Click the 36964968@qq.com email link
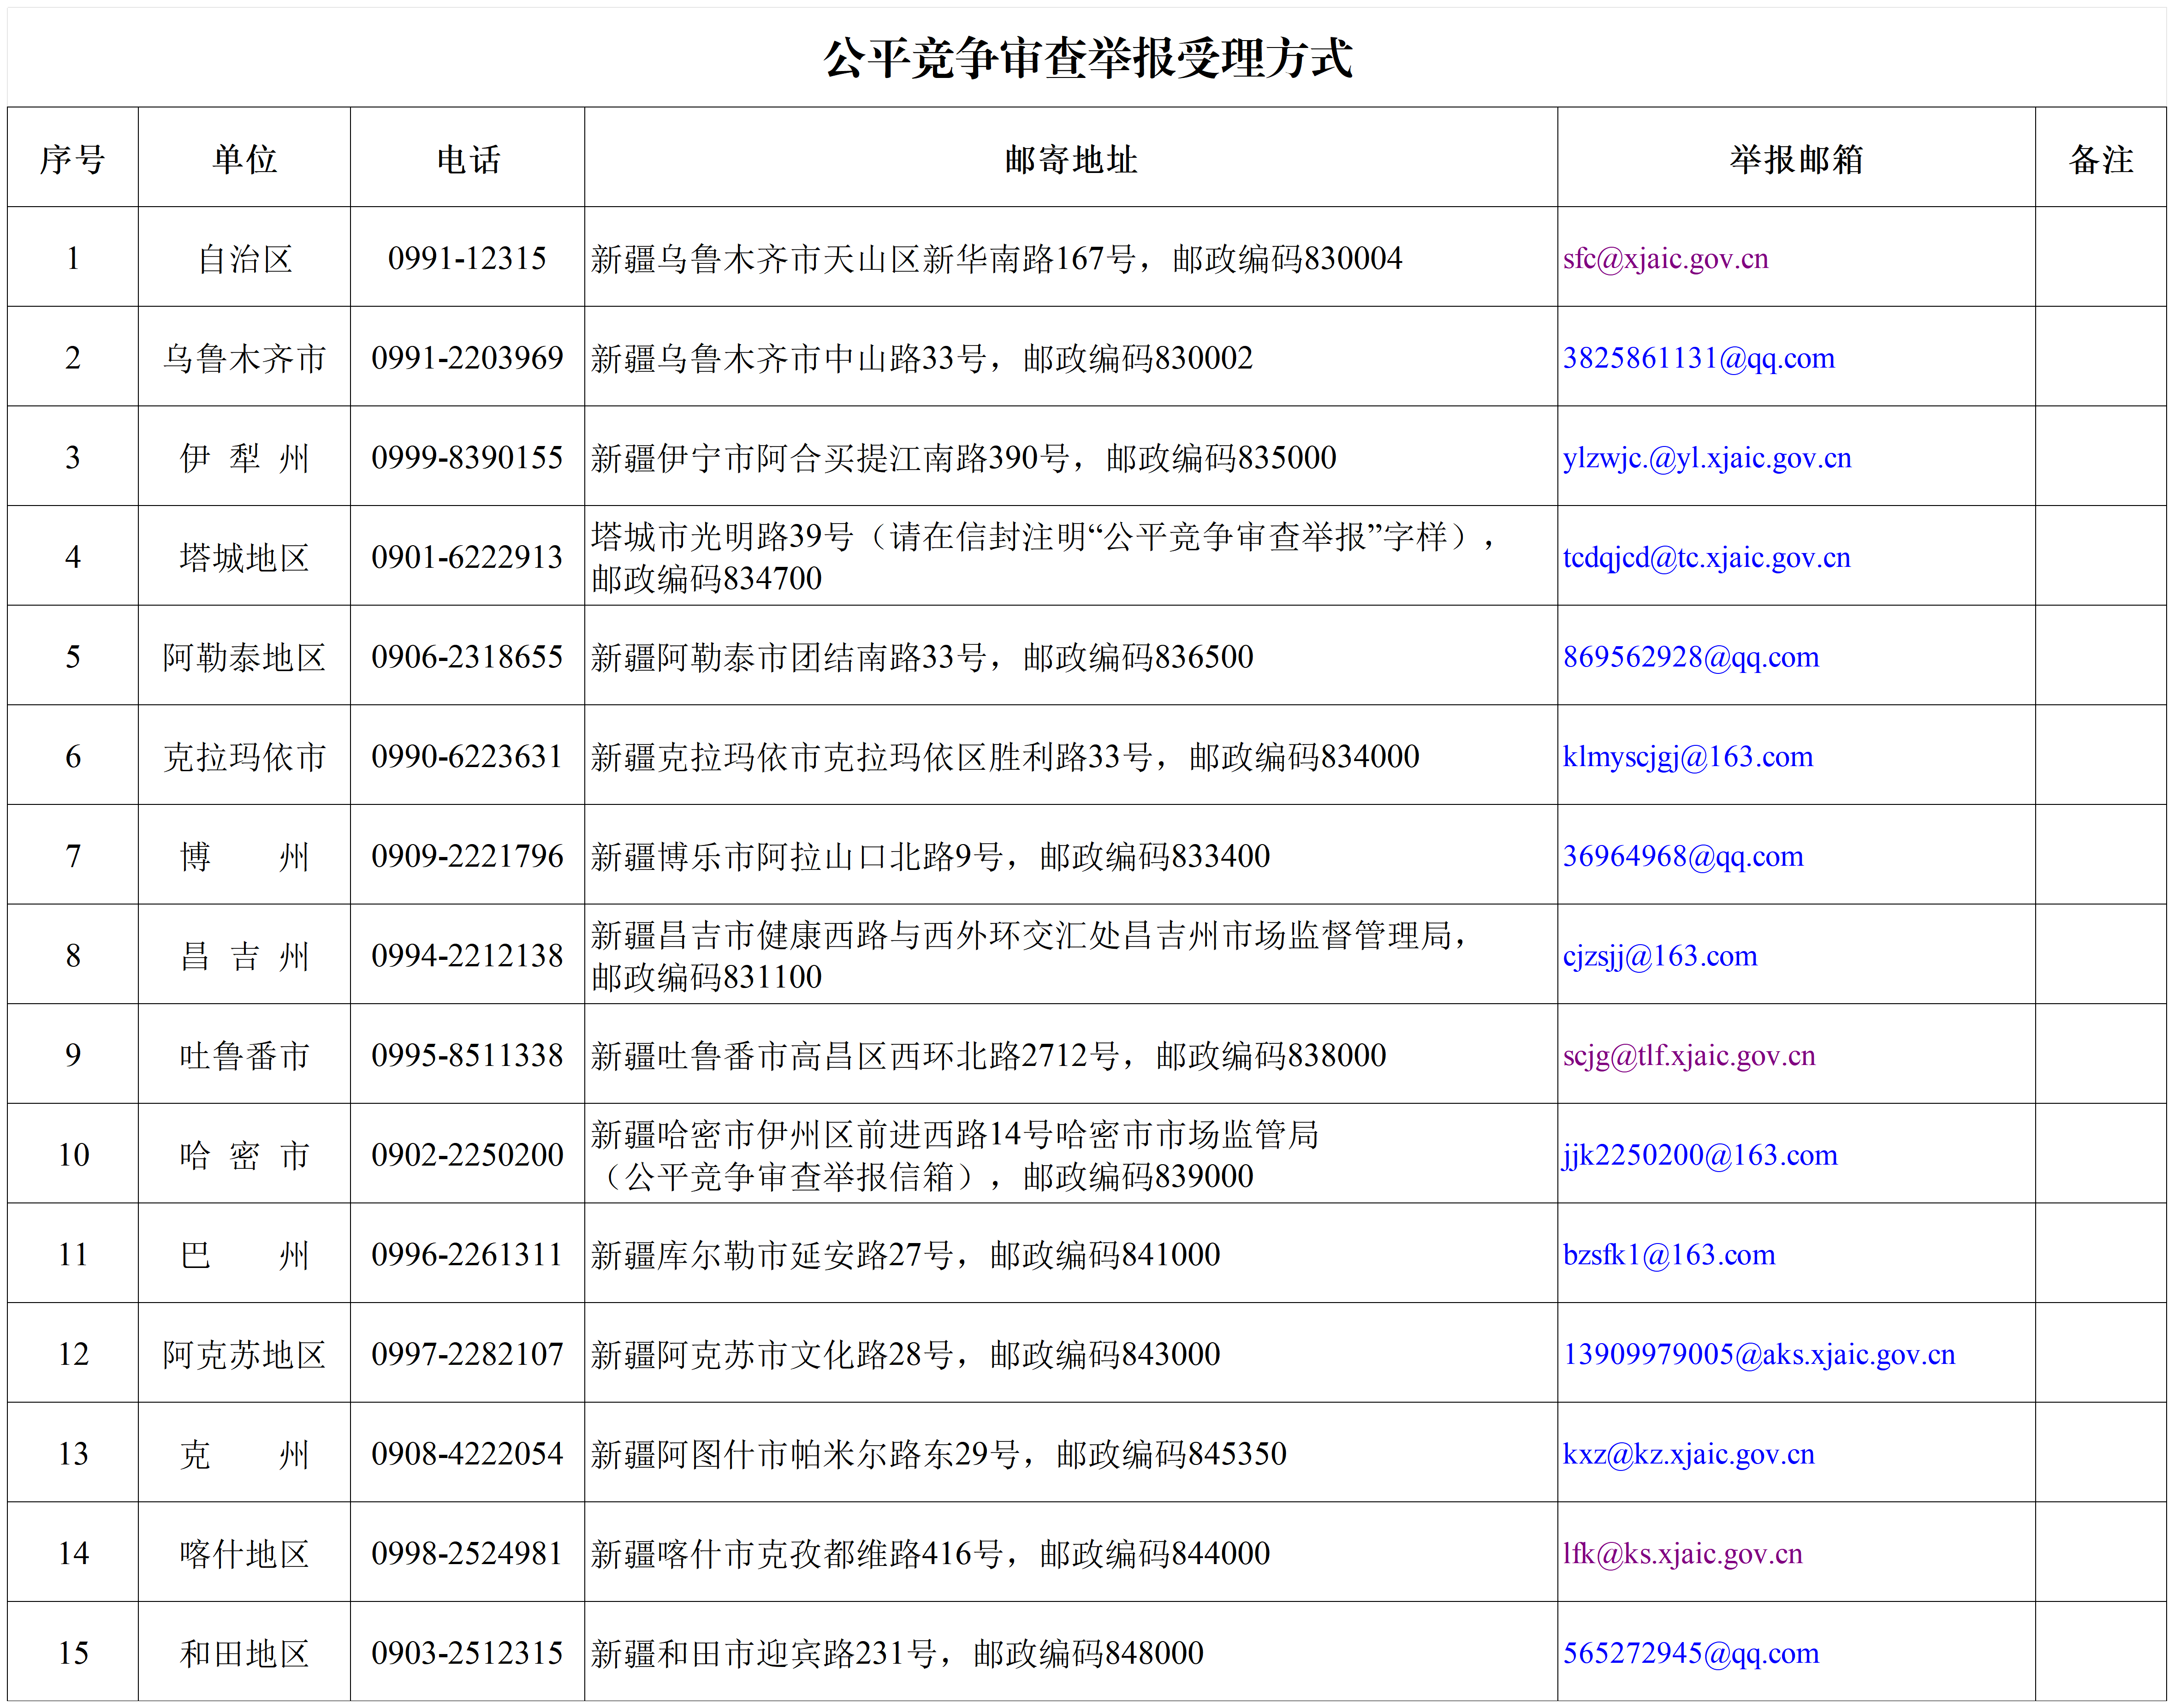The height and width of the screenshot is (1708, 2174). click(1682, 856)
